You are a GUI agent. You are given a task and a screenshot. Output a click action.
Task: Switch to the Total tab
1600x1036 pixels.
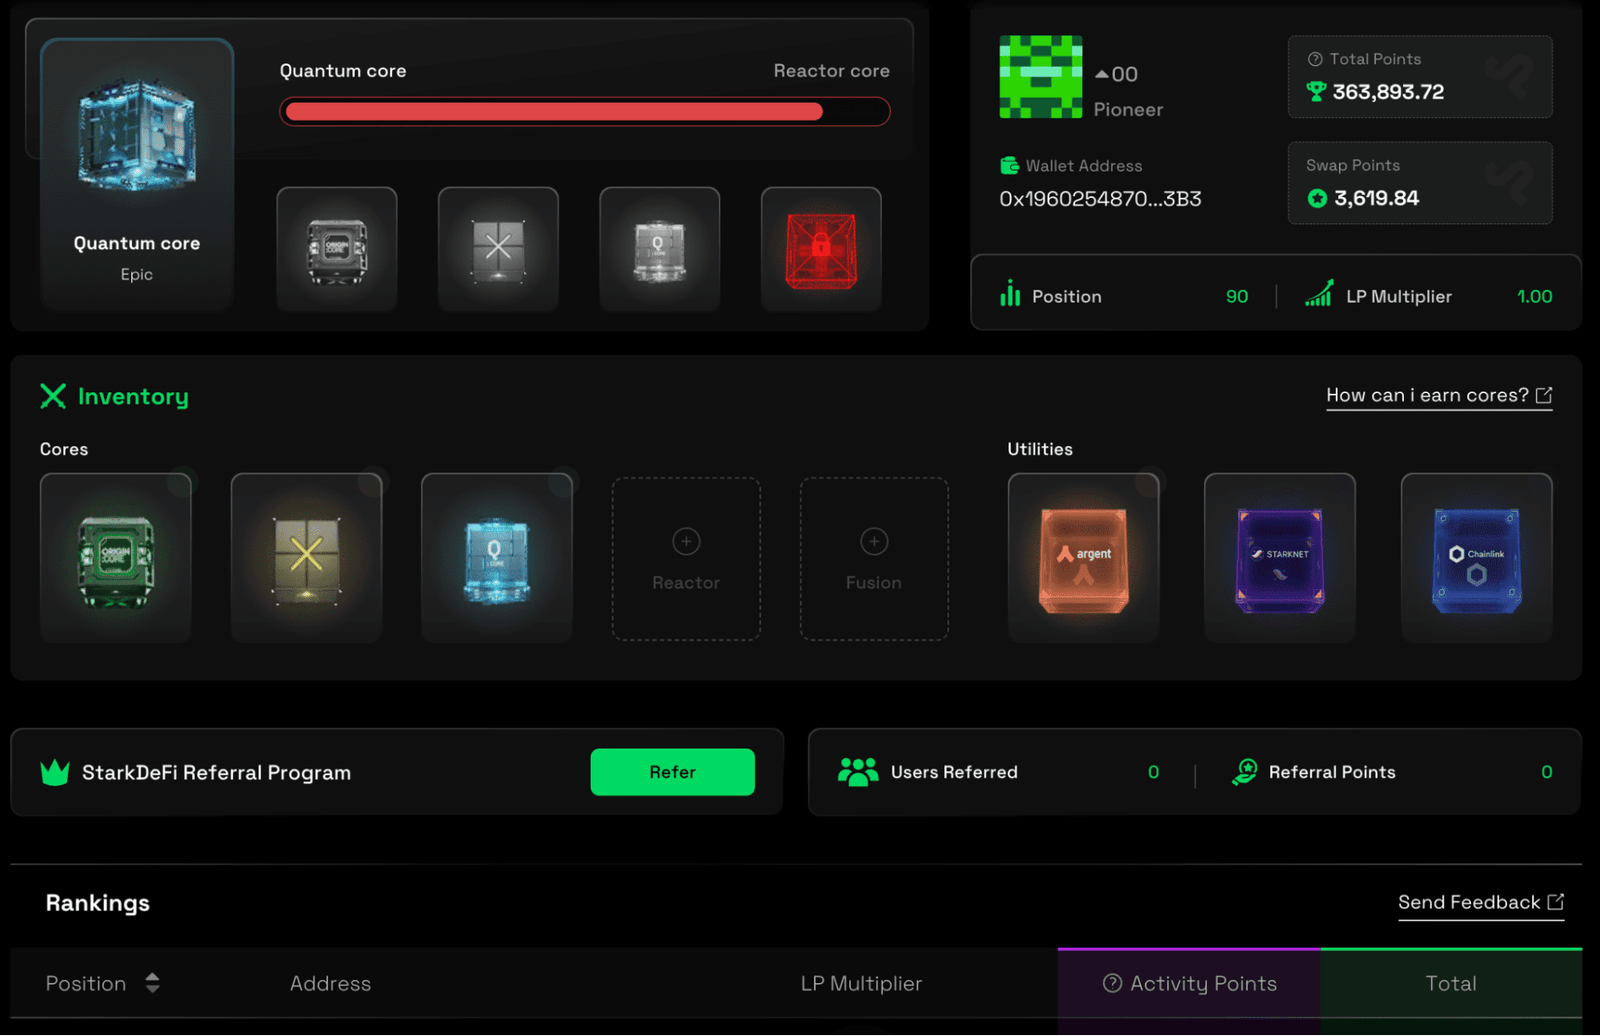click(1450, 983)
